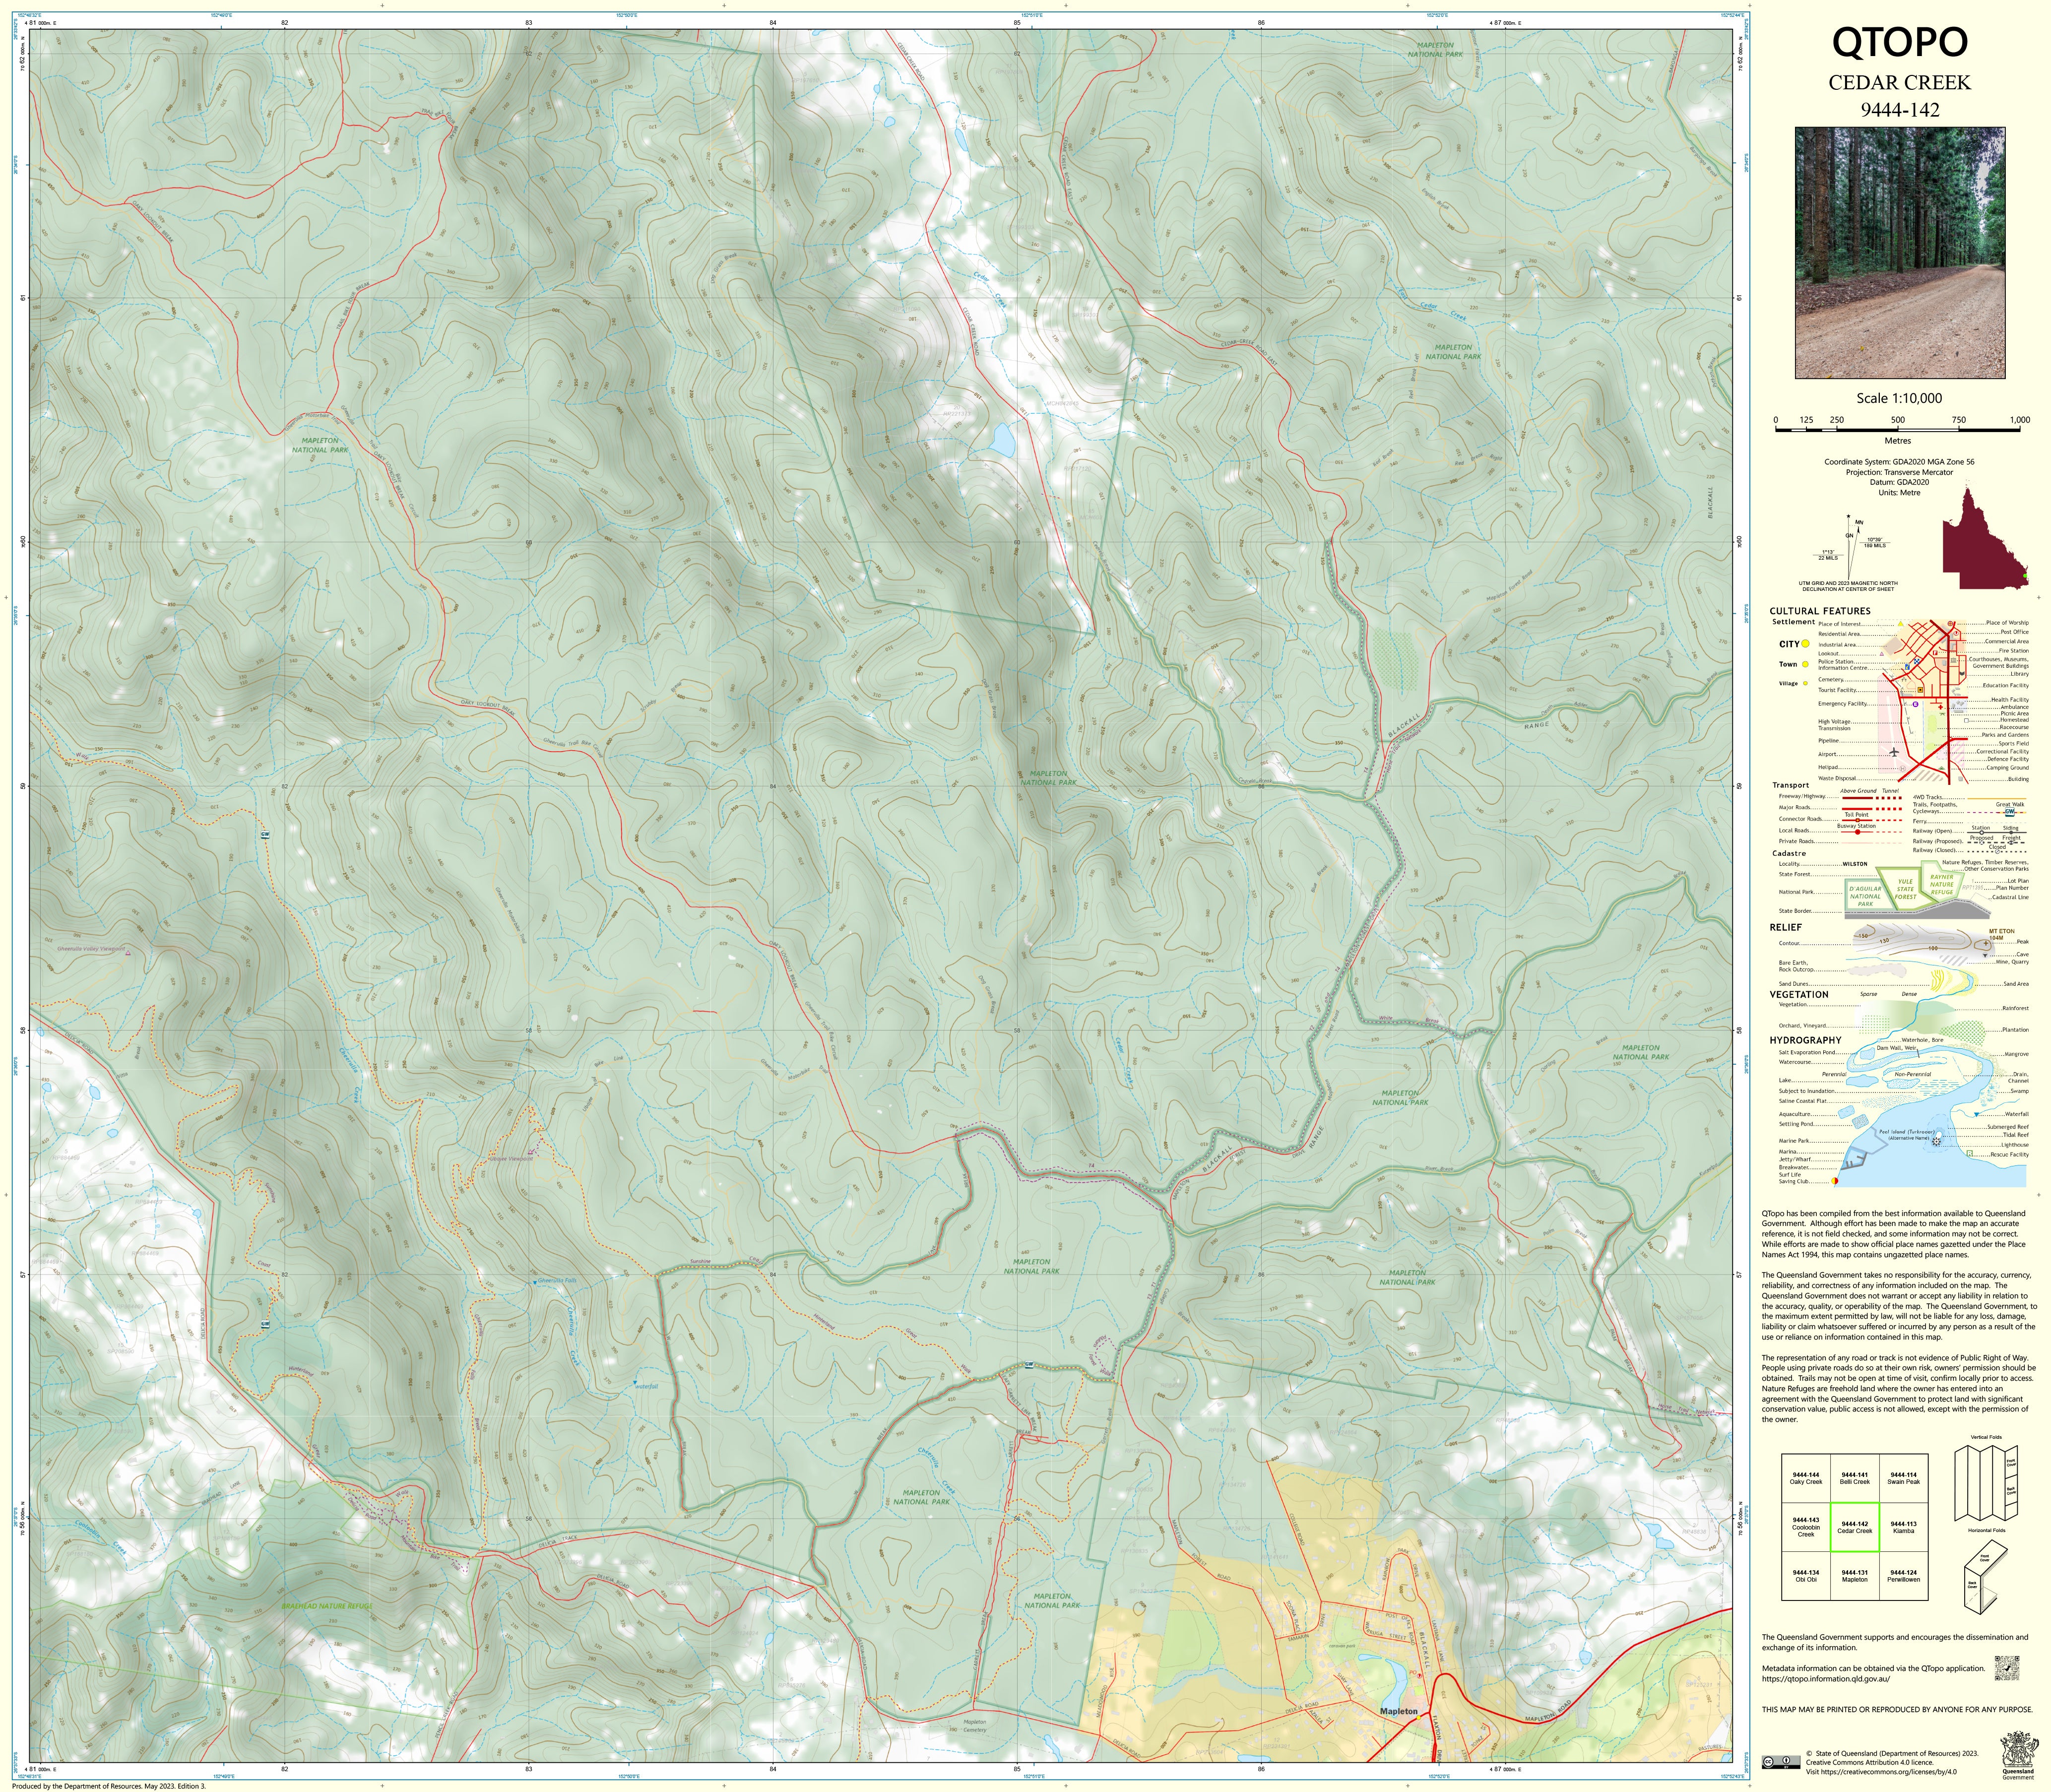Click the CULTURAL FEATURES legend heading
This screenshot has width=2051, height=1792.
[1819, 611]
